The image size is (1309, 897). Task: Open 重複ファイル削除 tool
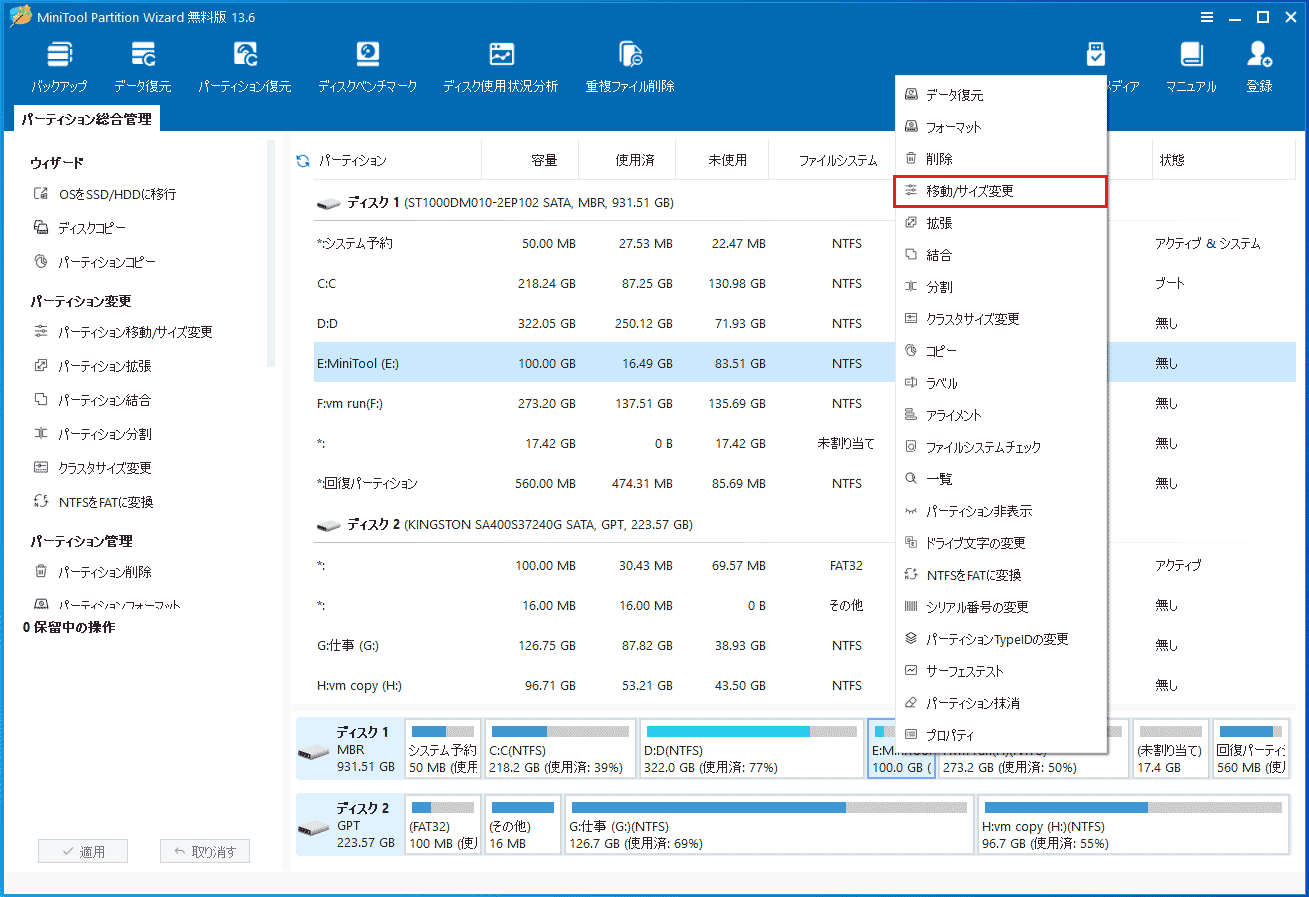point(630,67)
